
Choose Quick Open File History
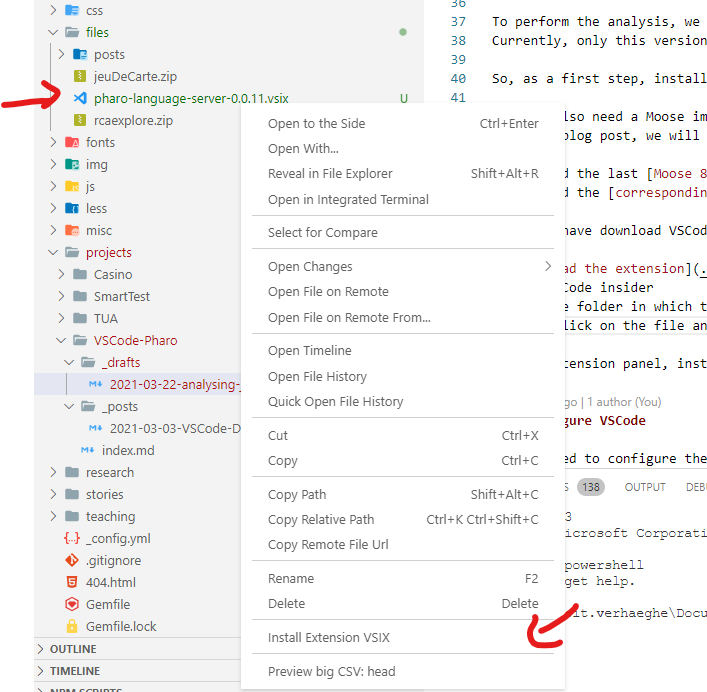tap(403, 401)
